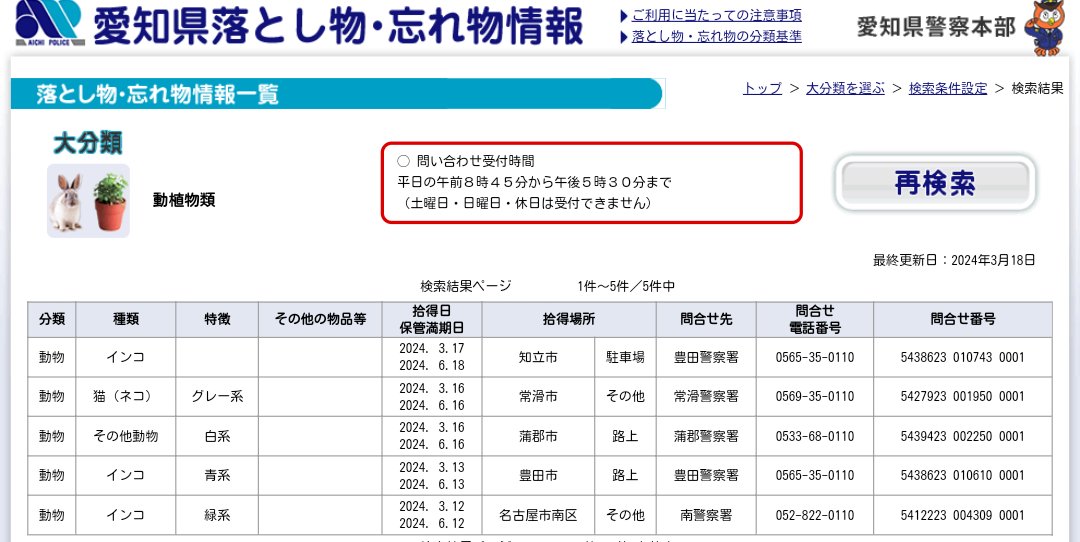Click inquiry number 5427923 001950 0001

point(963,397)
